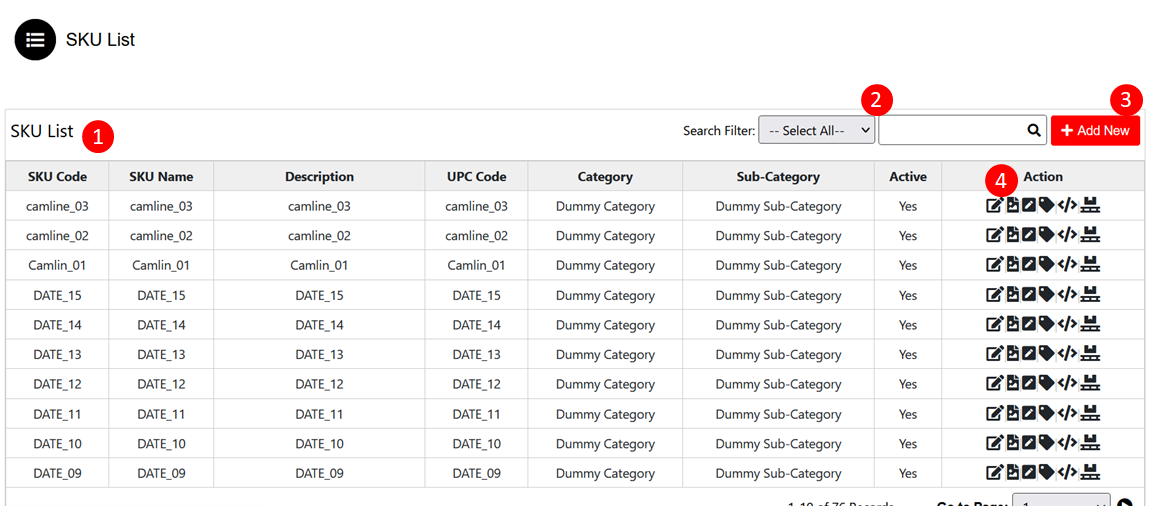Click the Category column header
This screenshot has height=506, width=1163.
point(605,177)
